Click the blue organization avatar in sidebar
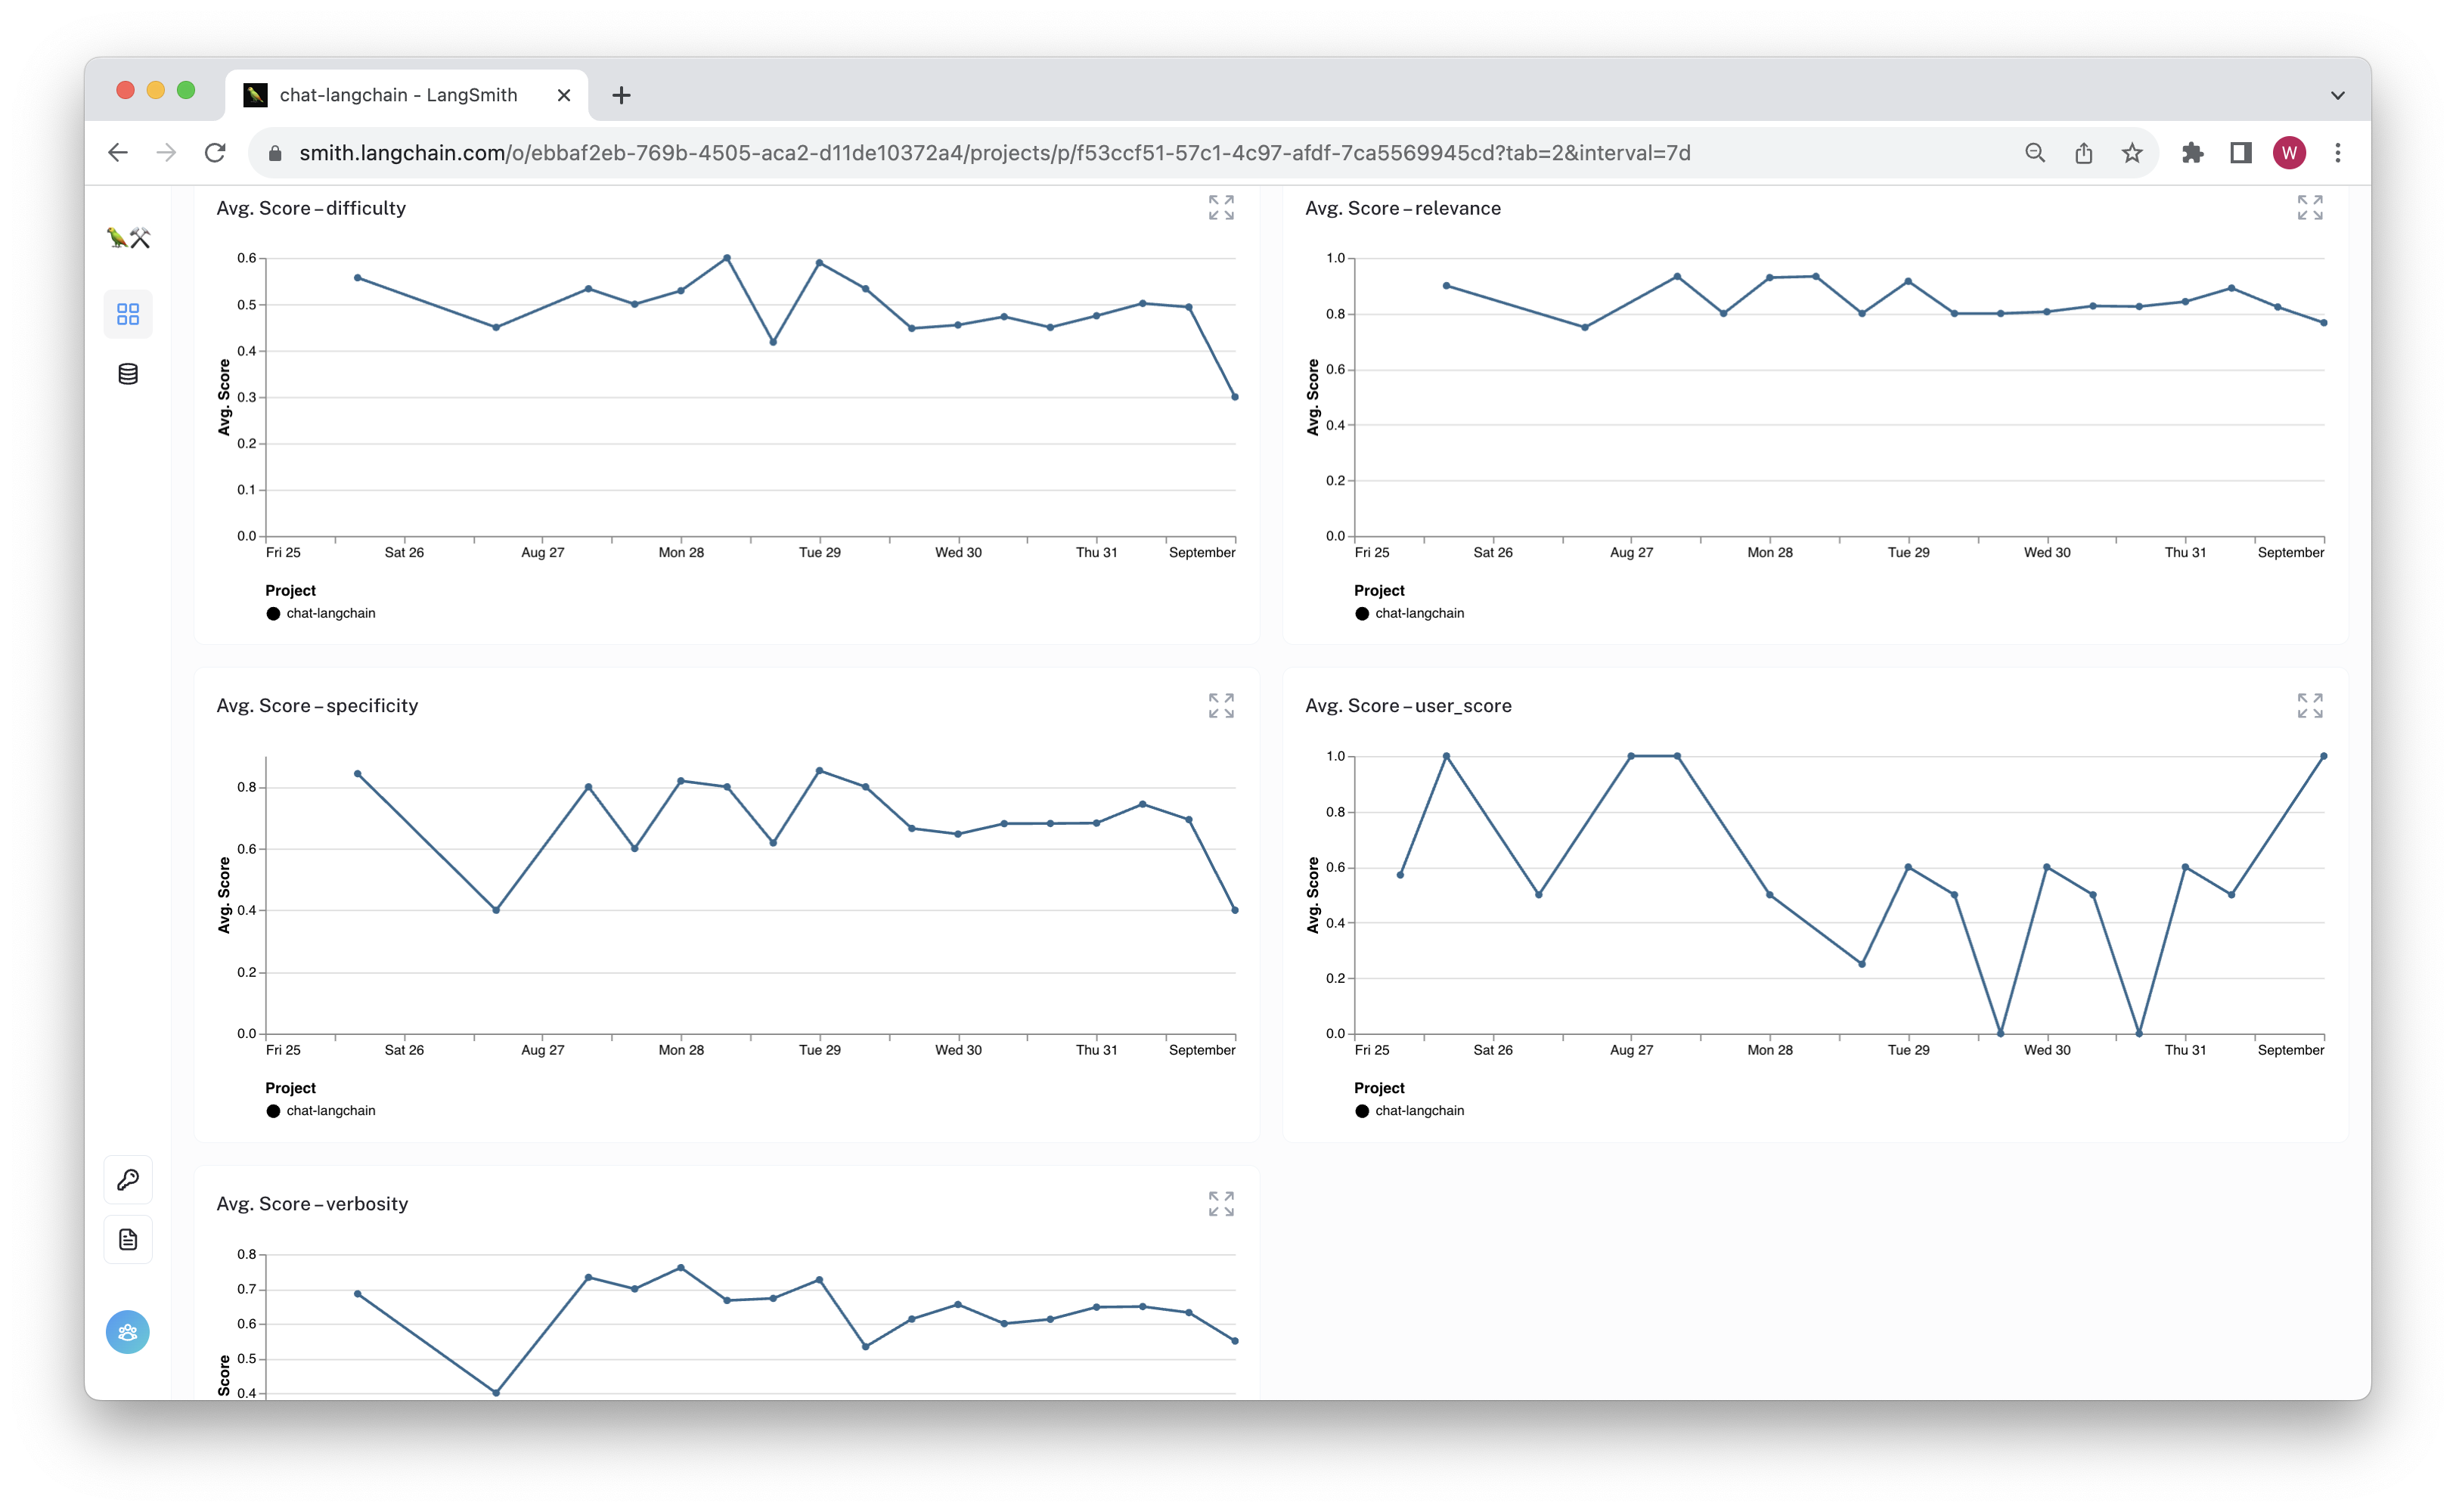The image size is (2456, 1512). pos(128,1332)
